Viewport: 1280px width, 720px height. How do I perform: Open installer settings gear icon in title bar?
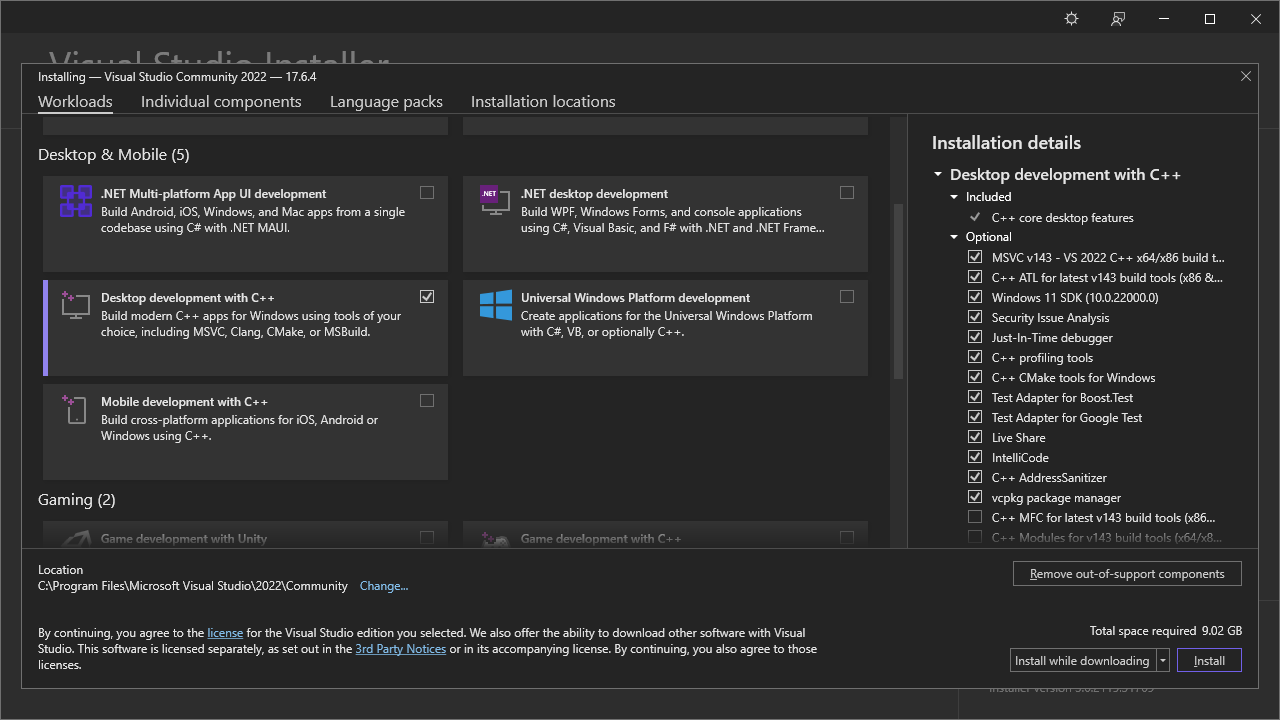pyautogui.click(x=1071, y=19)
